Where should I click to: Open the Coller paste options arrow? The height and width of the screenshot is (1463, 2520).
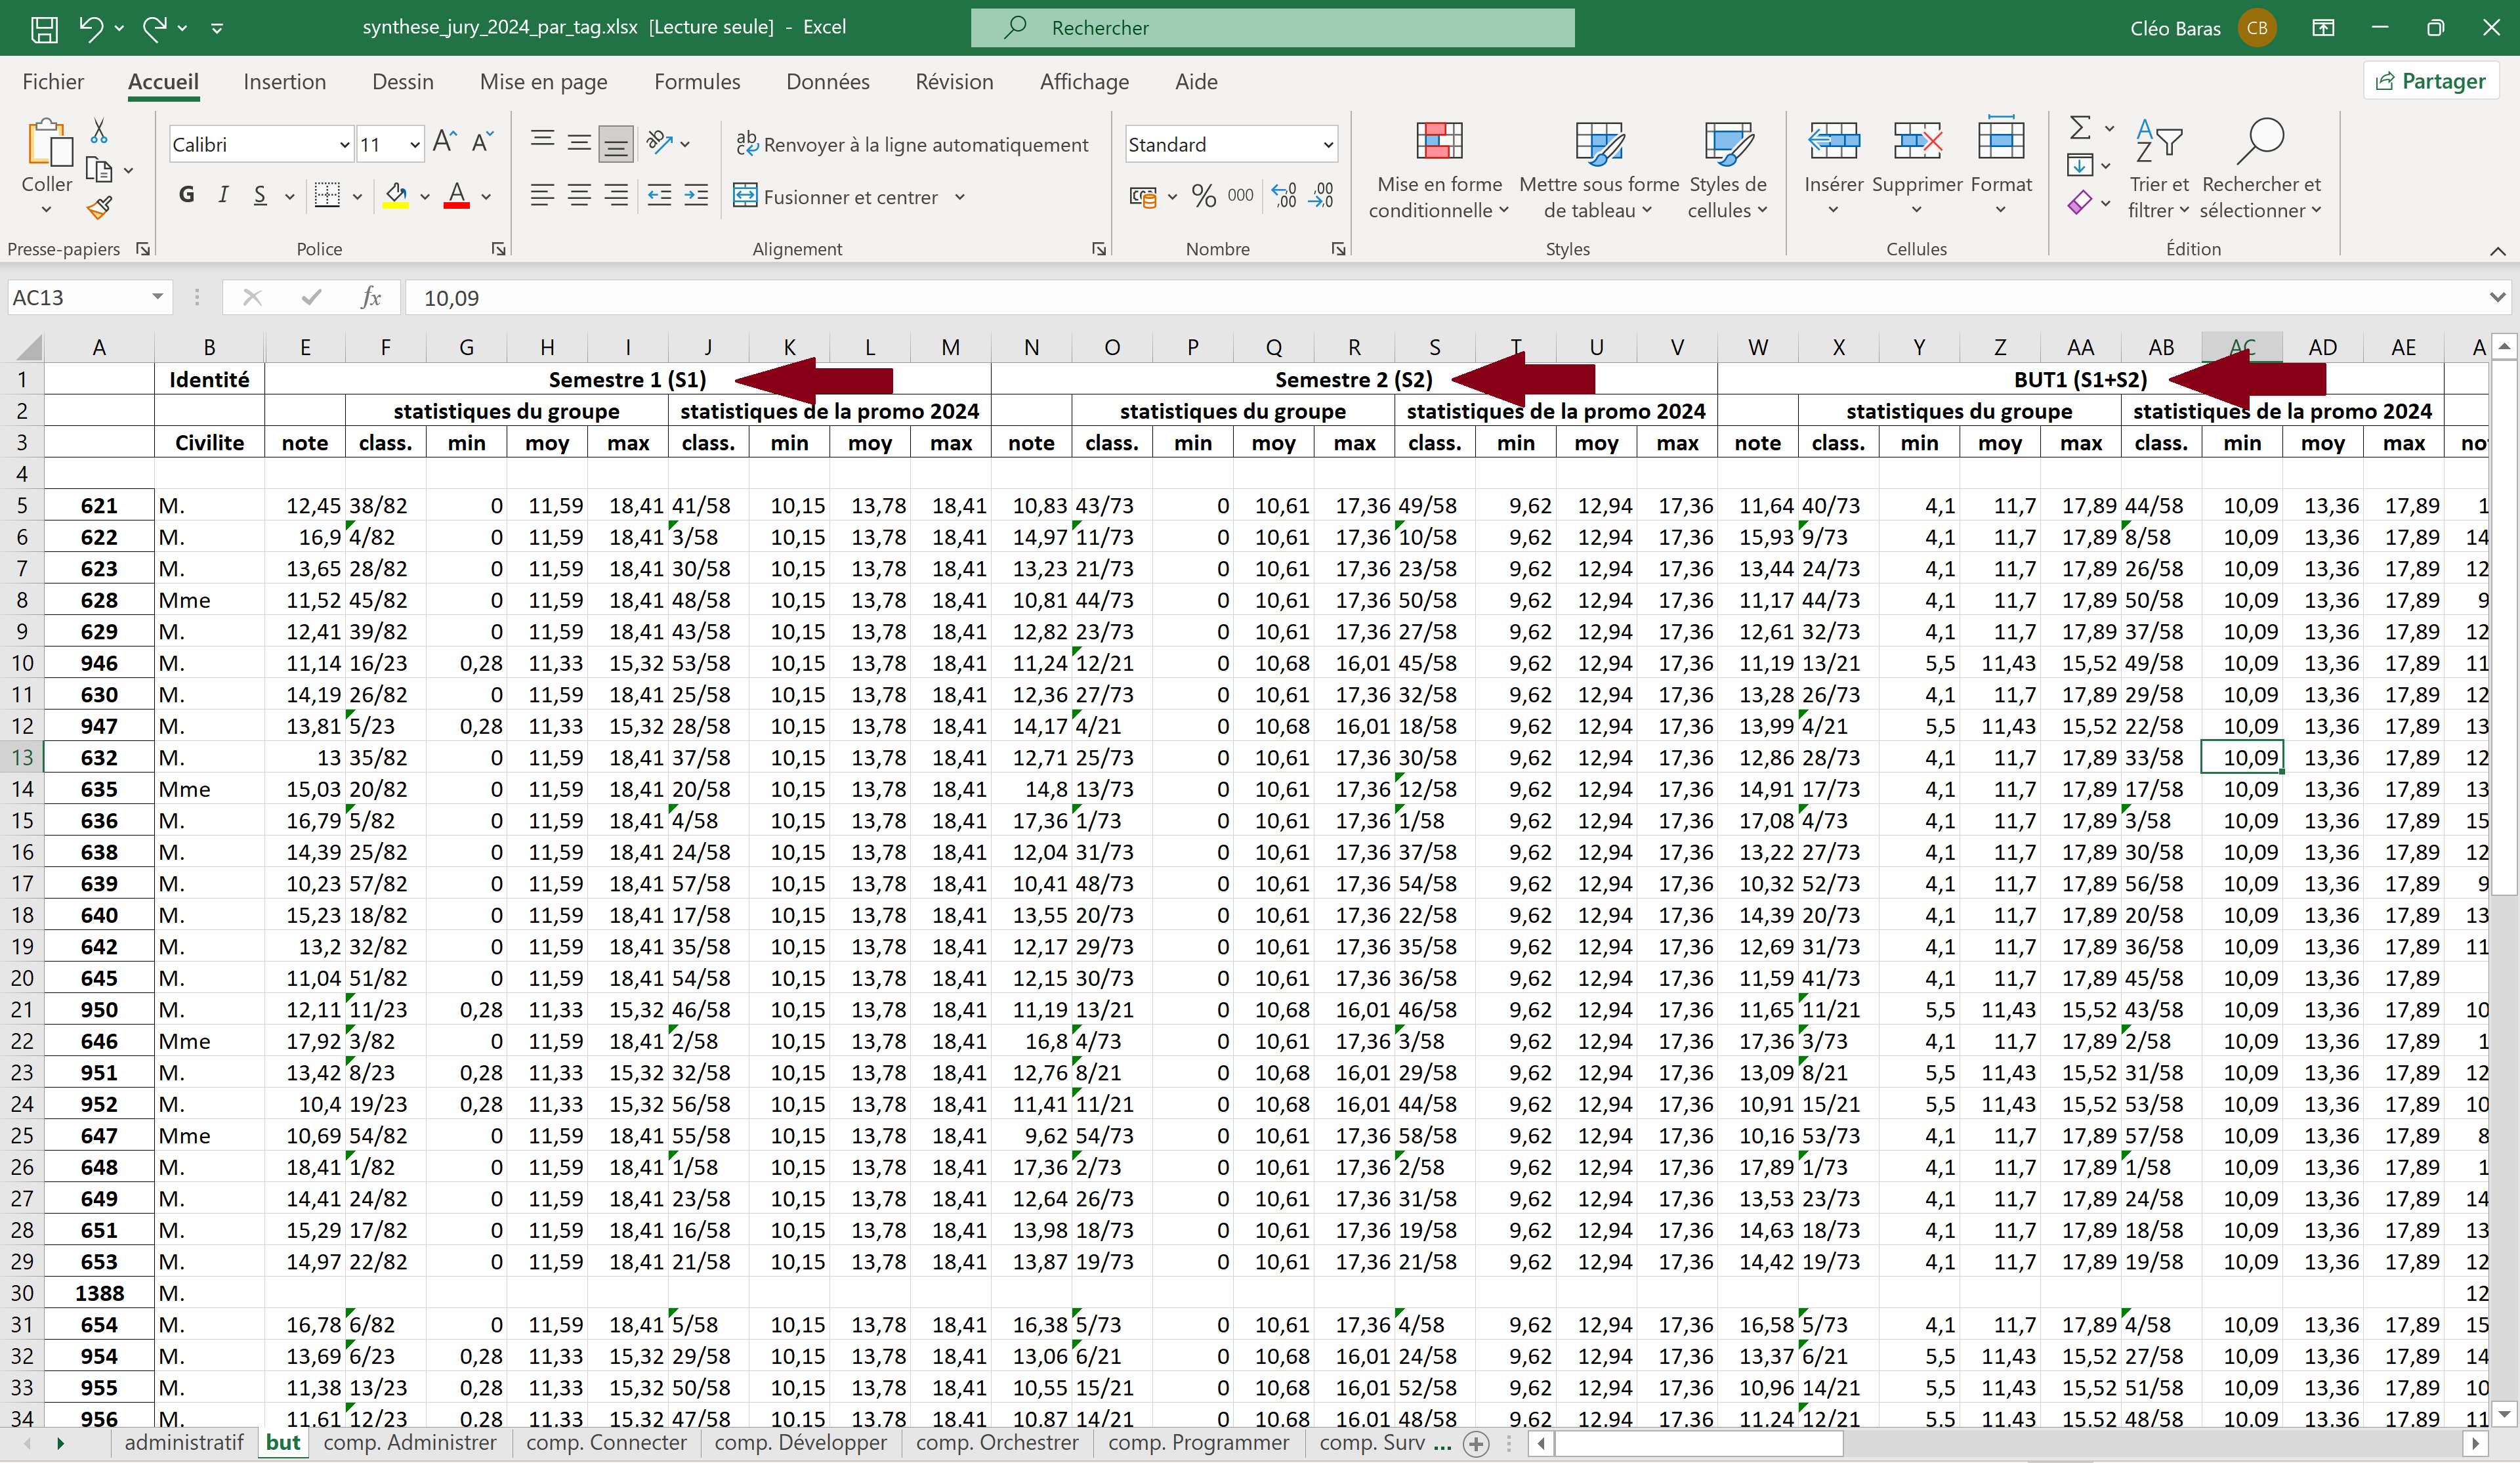click(46, 209)
